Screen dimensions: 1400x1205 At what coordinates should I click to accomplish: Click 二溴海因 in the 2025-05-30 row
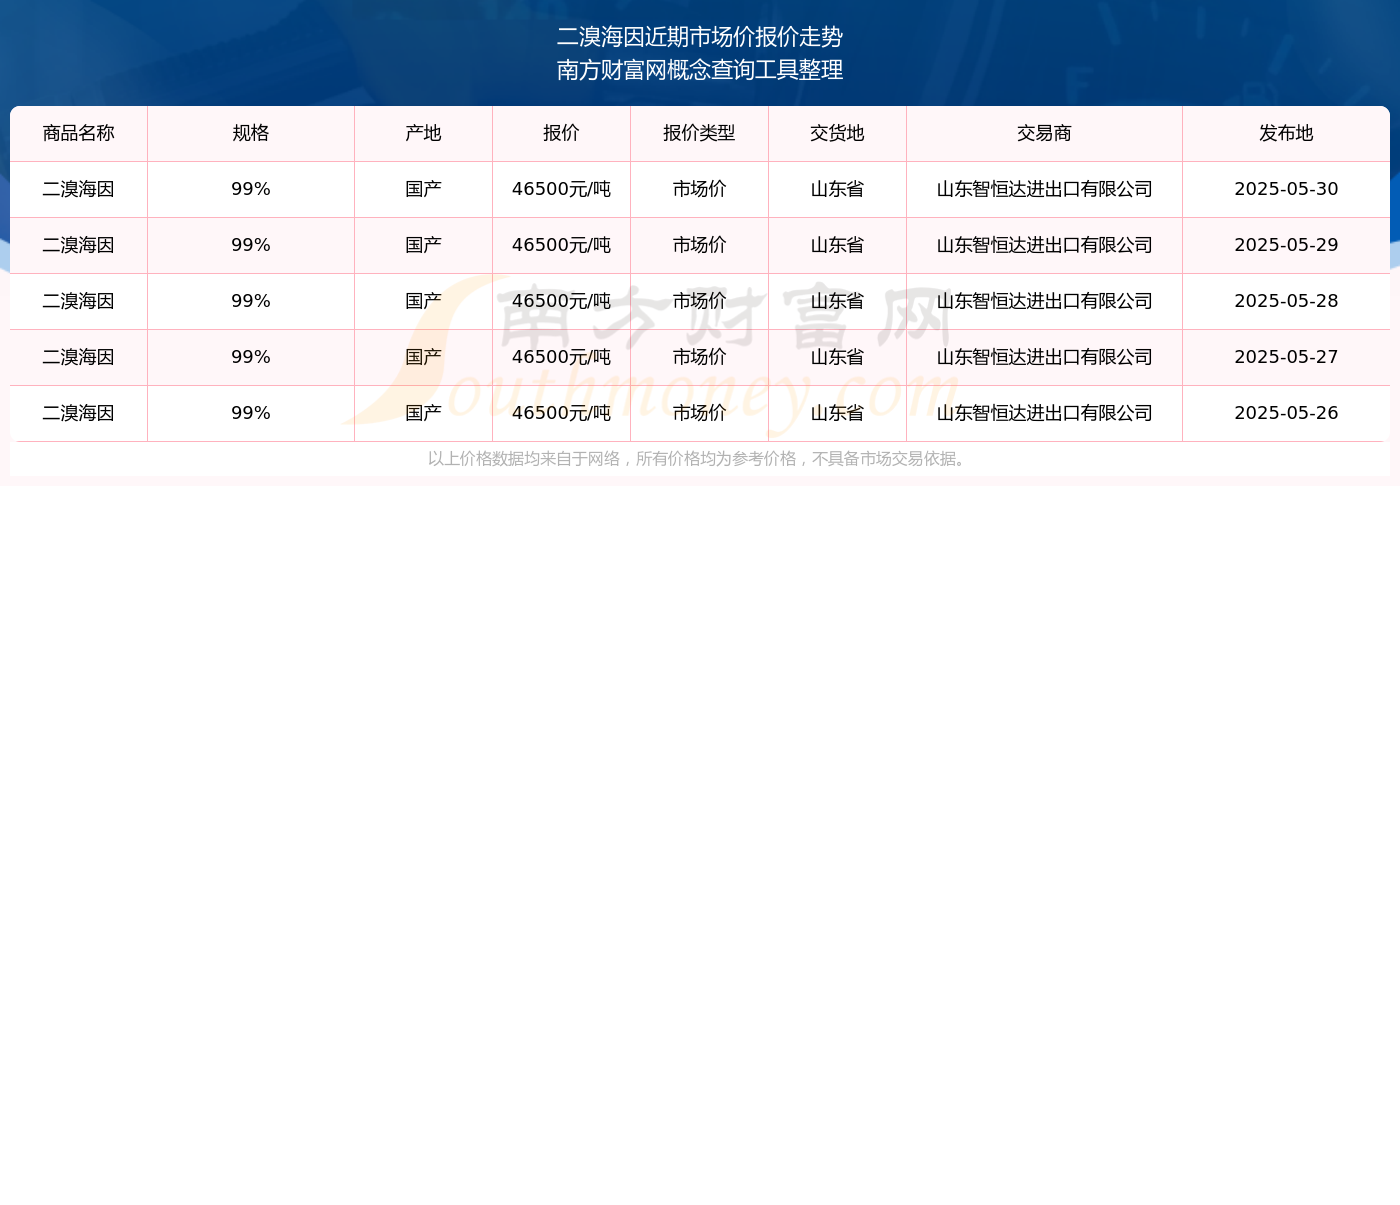point(79,189)
